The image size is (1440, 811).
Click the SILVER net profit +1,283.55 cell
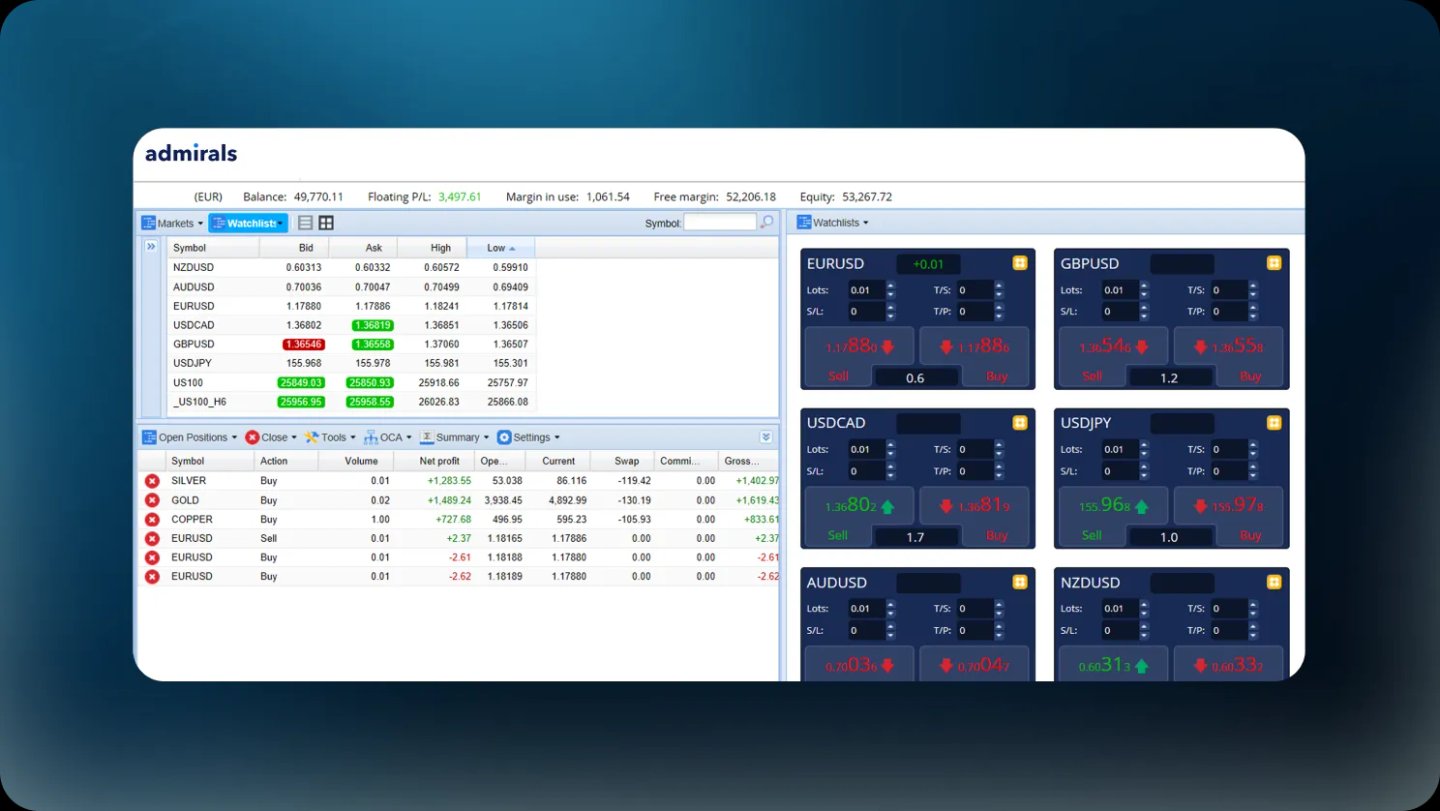[x=449, y=481]
